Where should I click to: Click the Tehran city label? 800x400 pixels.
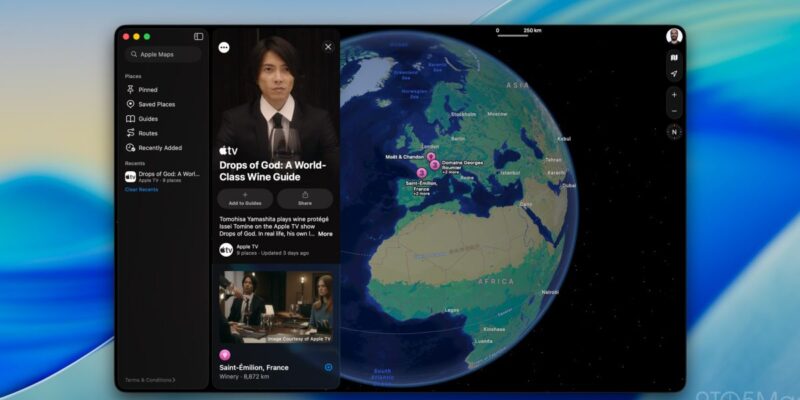(x=554, y=160)
